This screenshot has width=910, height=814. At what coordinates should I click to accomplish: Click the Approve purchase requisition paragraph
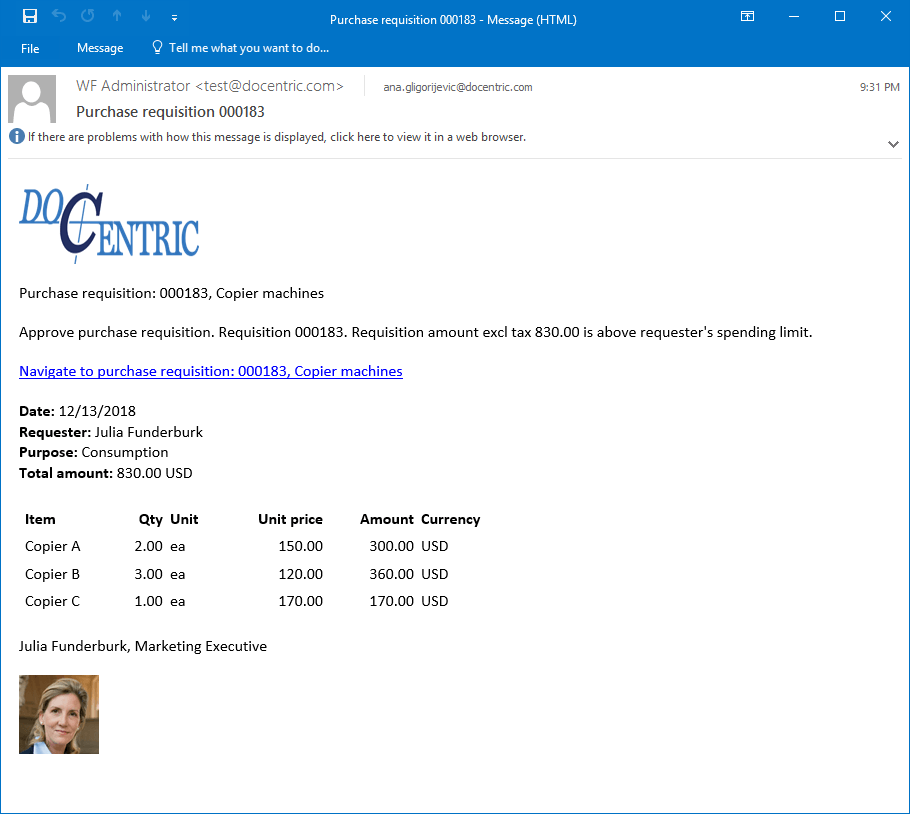[x=416, y=332]
